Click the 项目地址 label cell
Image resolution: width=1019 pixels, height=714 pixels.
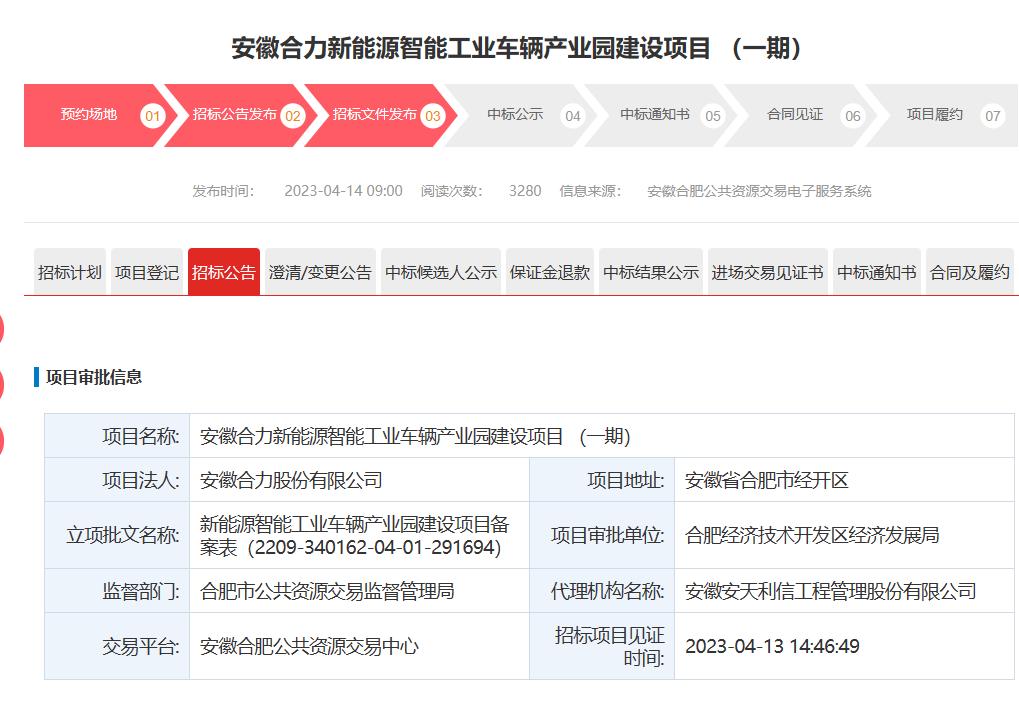coord(602,480)
